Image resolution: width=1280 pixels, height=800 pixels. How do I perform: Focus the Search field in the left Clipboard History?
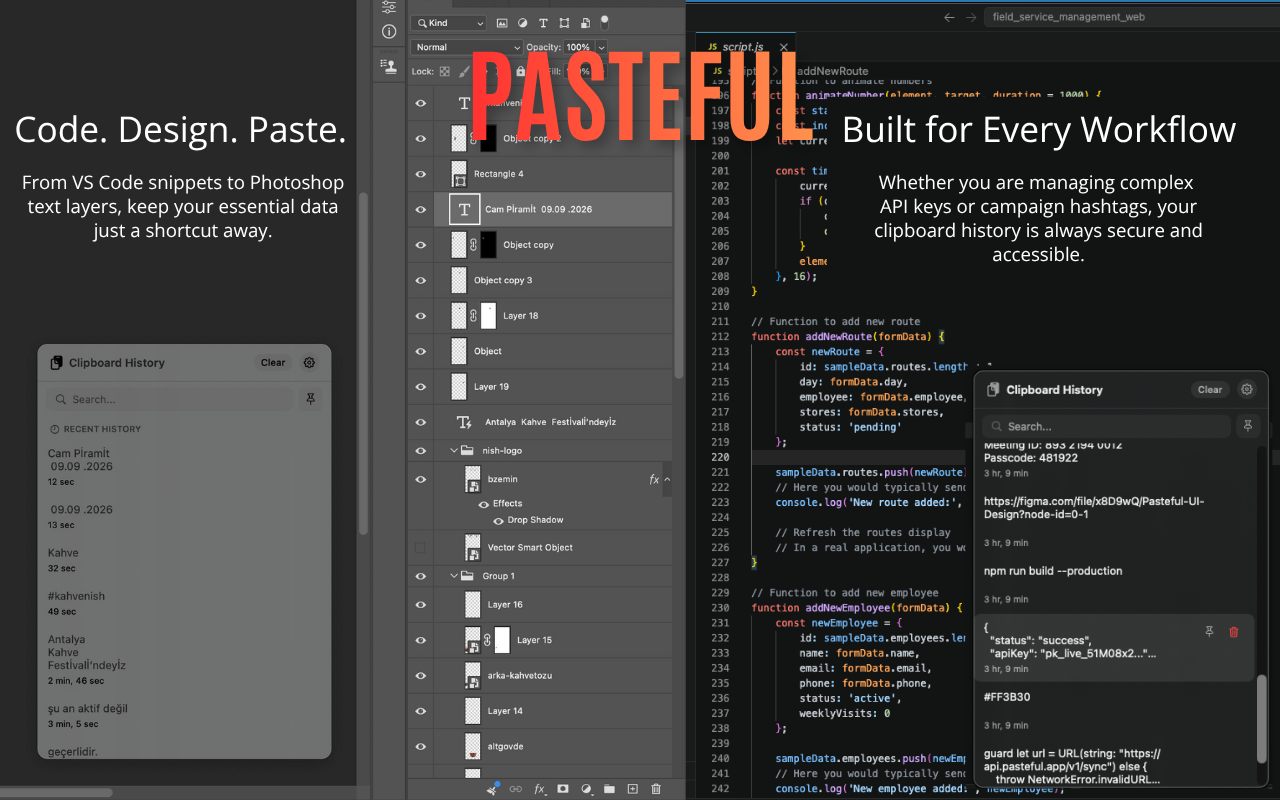[x=169, y=399]
